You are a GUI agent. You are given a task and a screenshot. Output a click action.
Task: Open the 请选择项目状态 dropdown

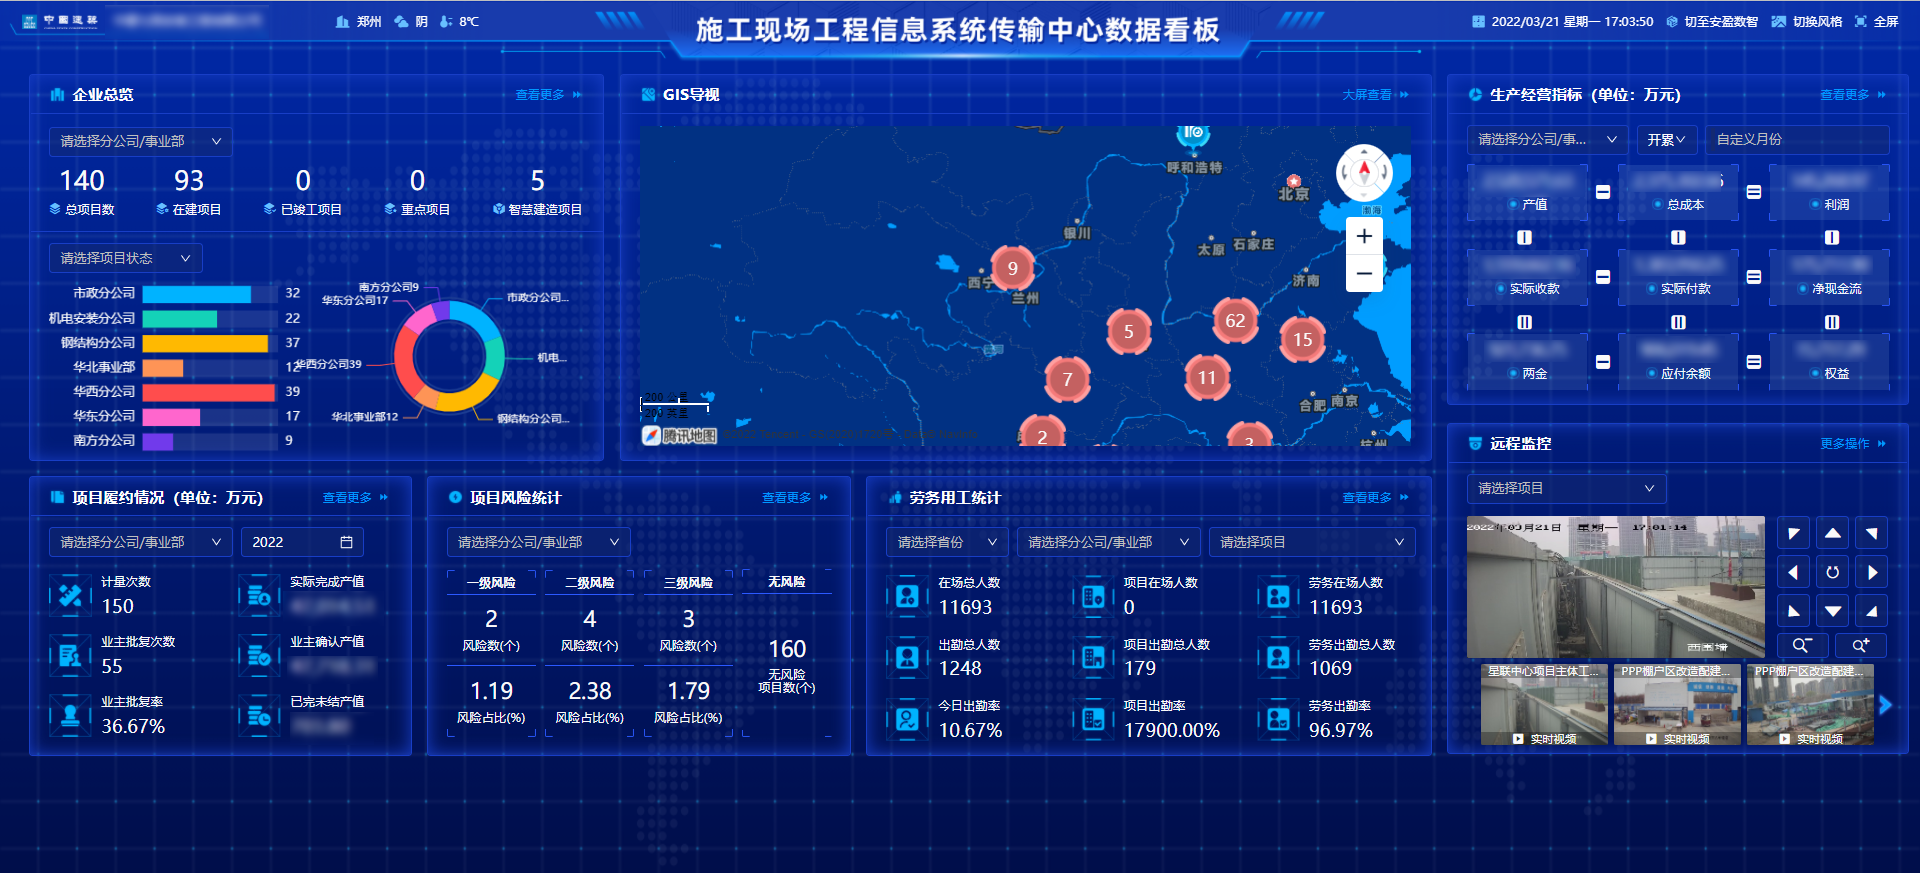[125, 258]
